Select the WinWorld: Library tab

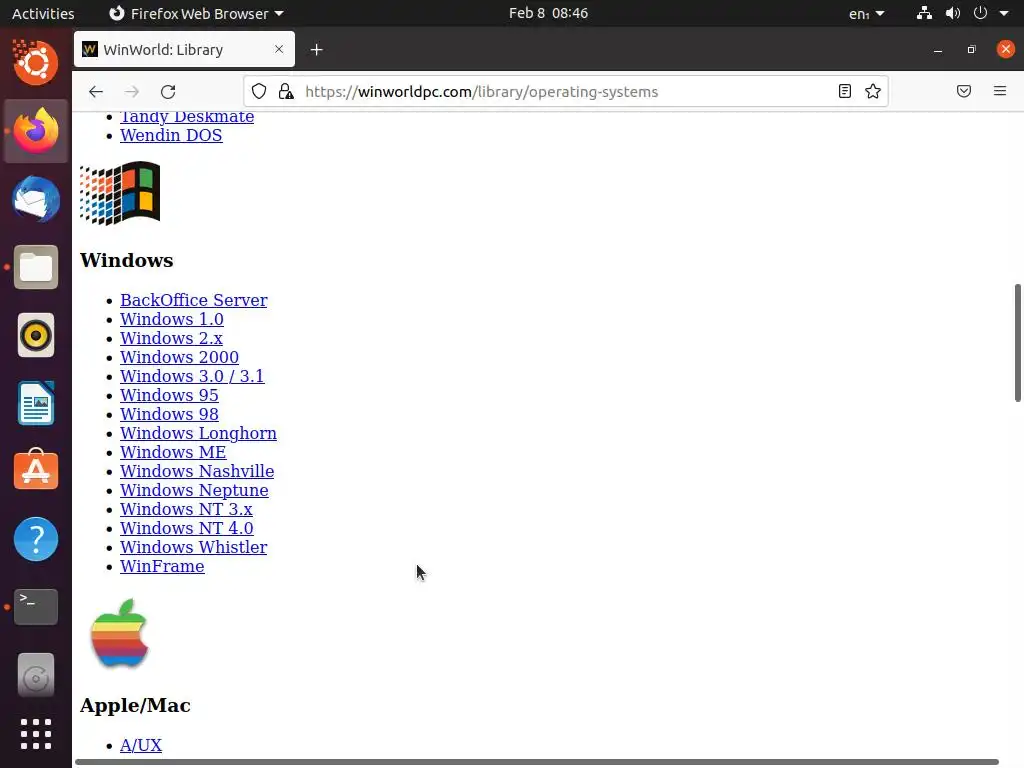click(184, 49)
